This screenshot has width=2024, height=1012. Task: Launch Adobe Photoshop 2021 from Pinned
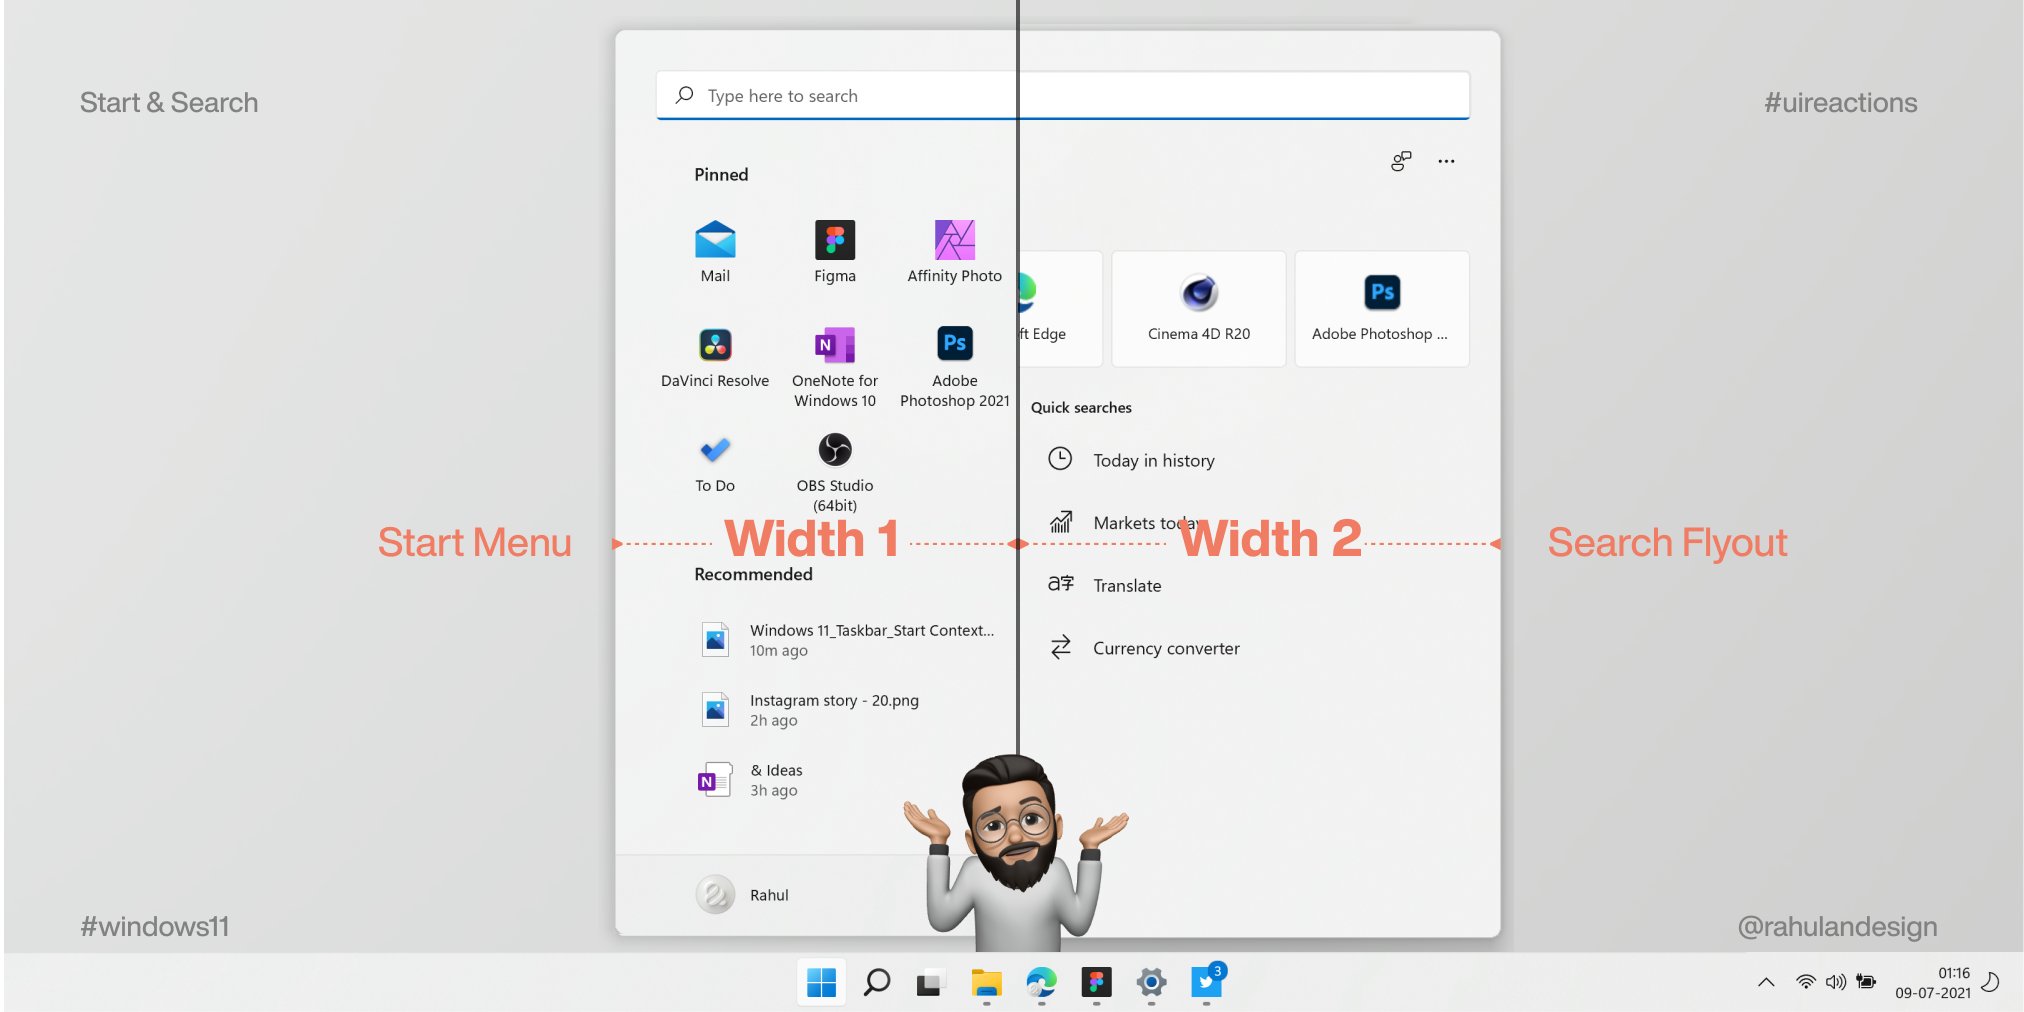pyautogui.click(x=955, y=367)
